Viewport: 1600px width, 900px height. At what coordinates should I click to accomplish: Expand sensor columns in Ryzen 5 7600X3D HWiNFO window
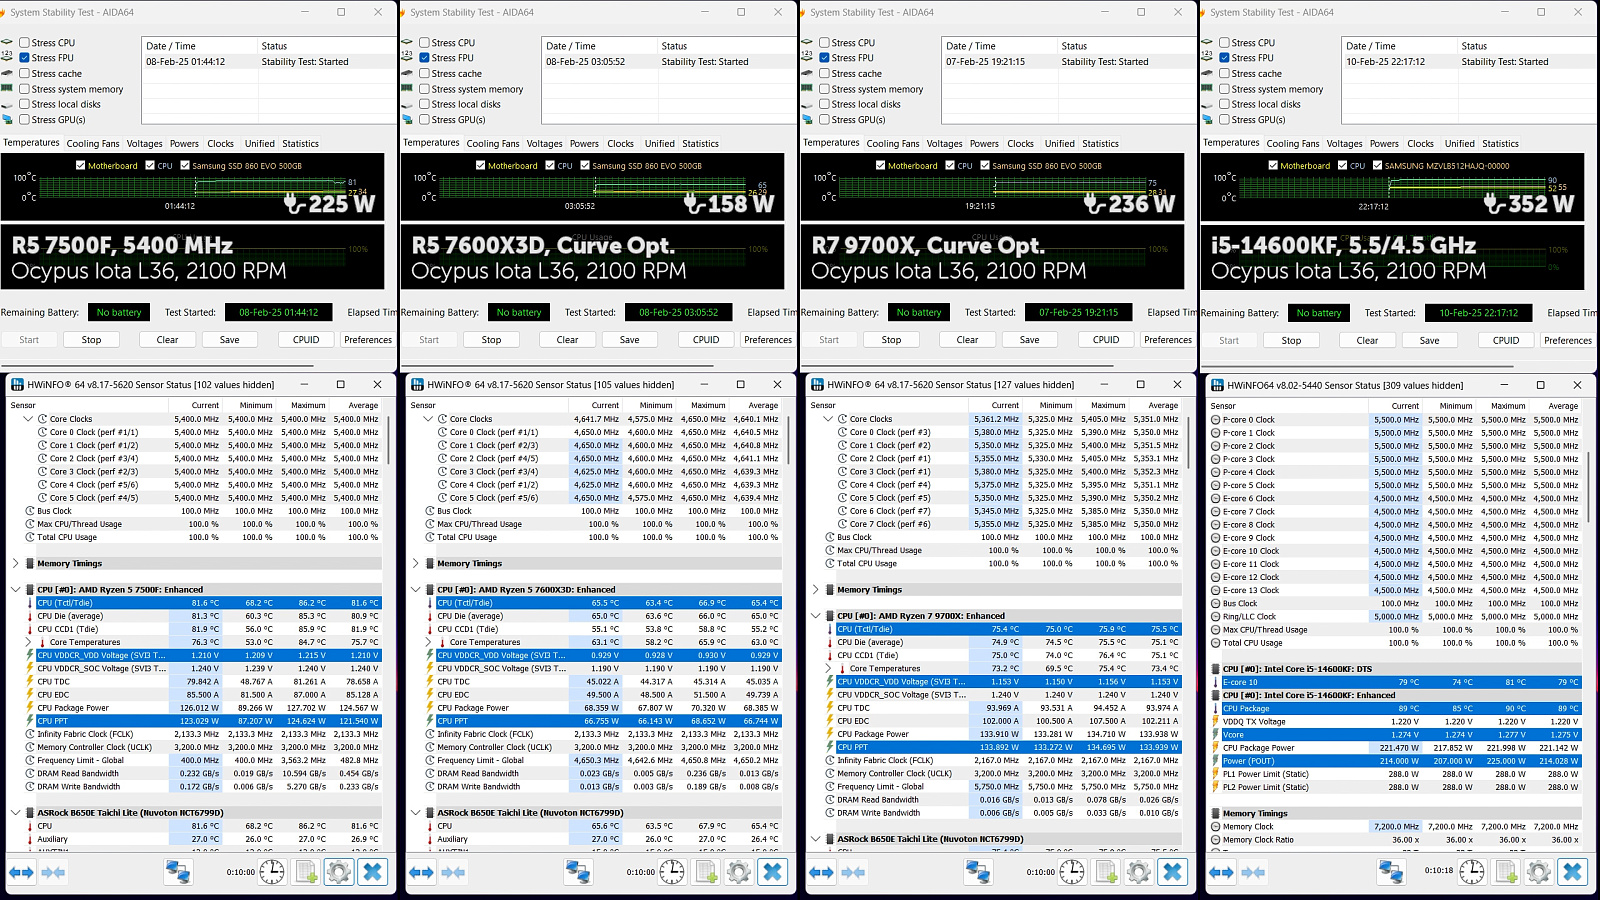click(421, 872)
